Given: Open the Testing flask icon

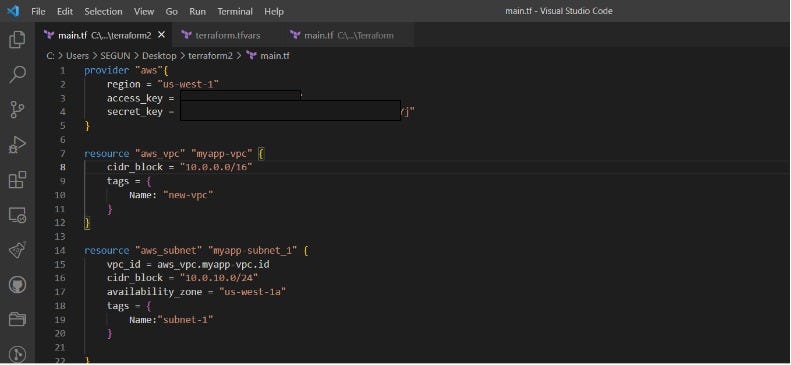Looking at the screenshot, I should tap(17, 250).
